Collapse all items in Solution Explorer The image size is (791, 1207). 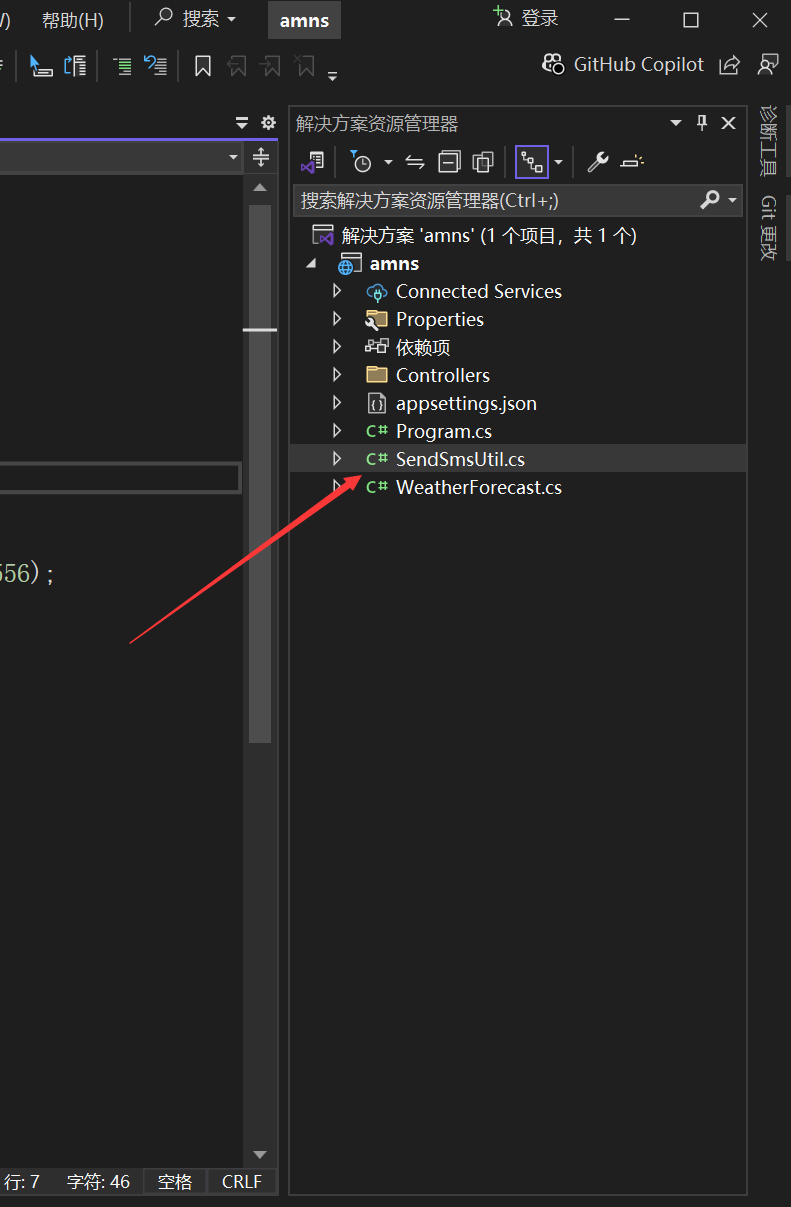coord(450,162)
